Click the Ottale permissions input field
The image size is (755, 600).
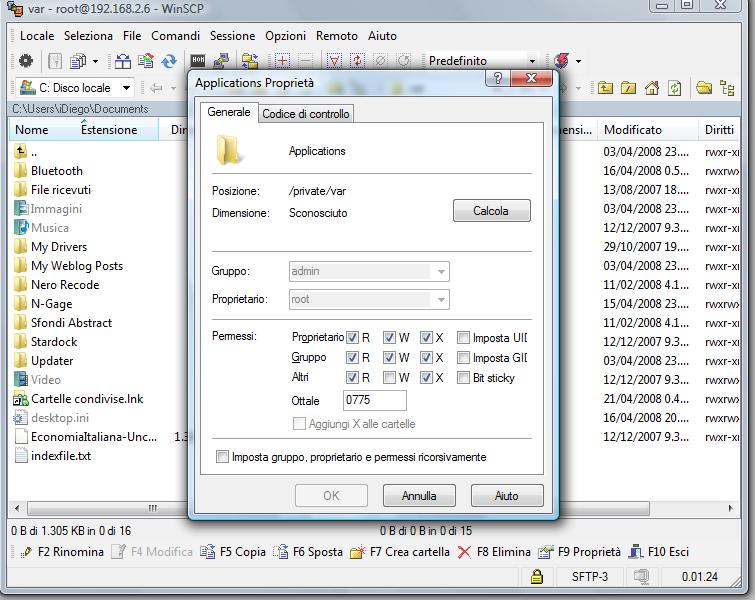click(374, 401)
